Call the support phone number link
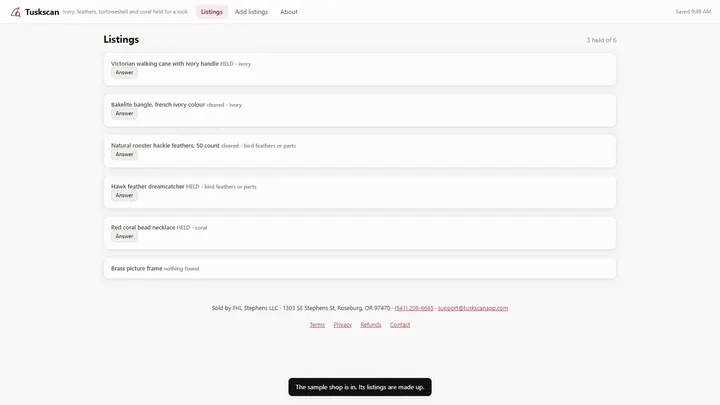This screenshot has height=405, width=720. tap(414, 308)
